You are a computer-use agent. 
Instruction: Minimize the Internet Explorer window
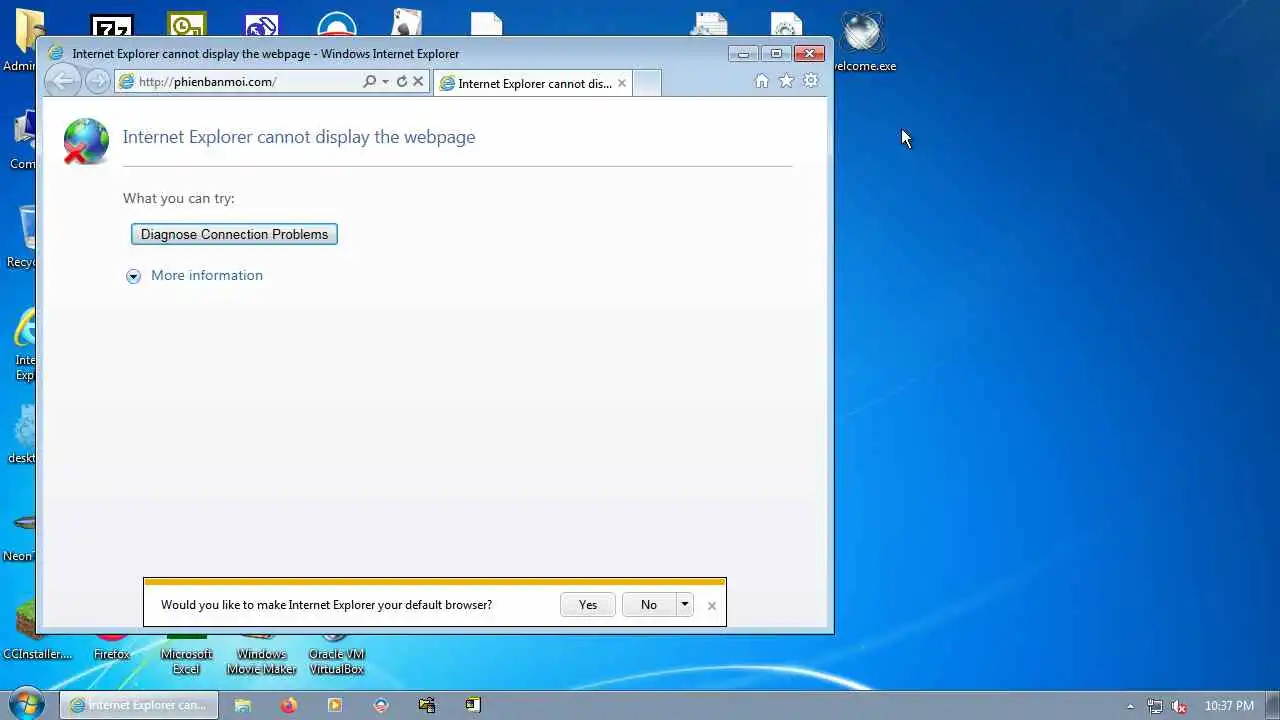[x=743, y=54]
